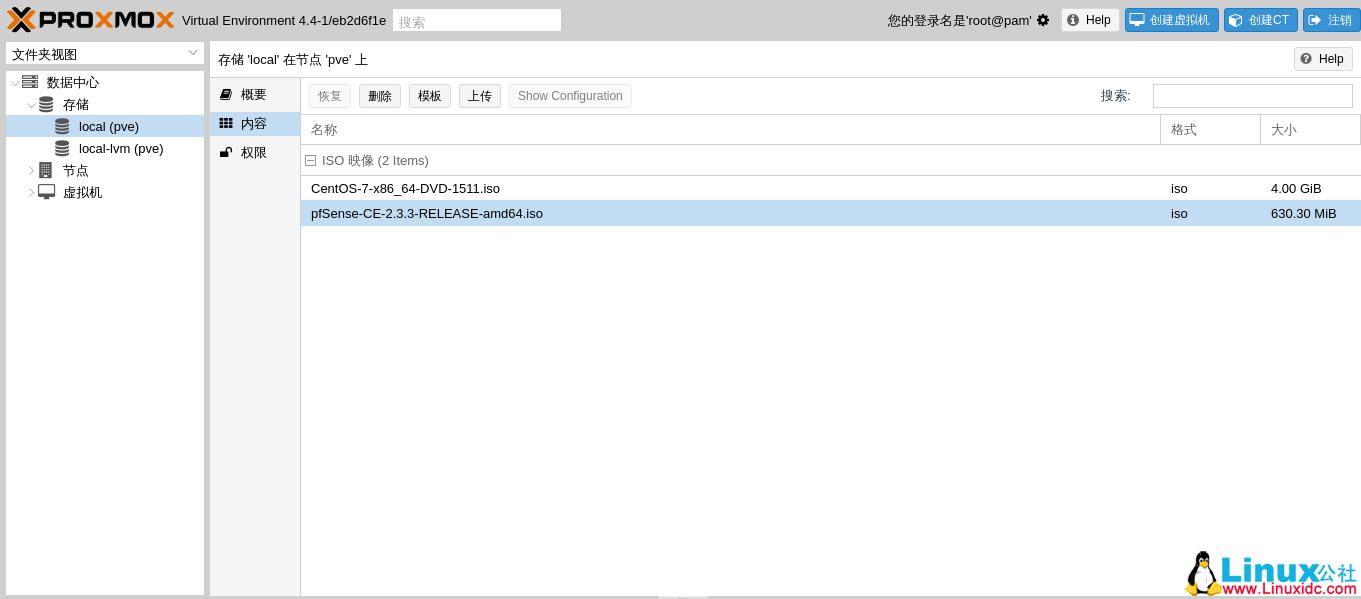The image size is (1361, 599).
Task: Collapse the ISO 映像 (2 Items) group
Action: 310,160
